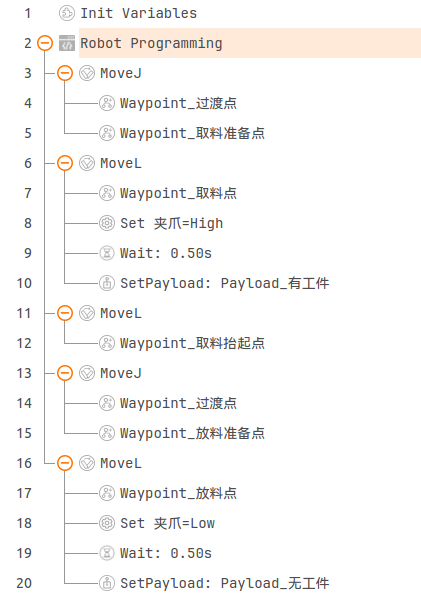Click the hourglass icon on line 9
Screen dimensions: 421x614
pos(107,253)
